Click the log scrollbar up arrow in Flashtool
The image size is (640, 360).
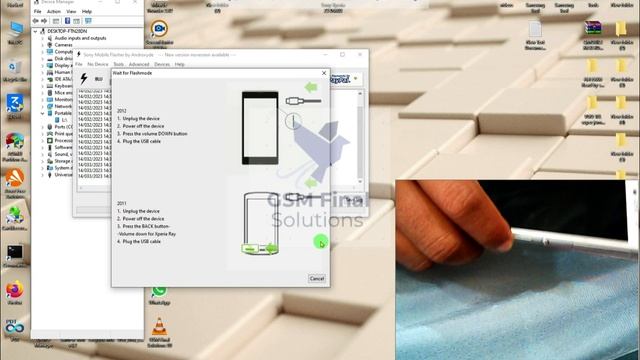tap(360, 93)
